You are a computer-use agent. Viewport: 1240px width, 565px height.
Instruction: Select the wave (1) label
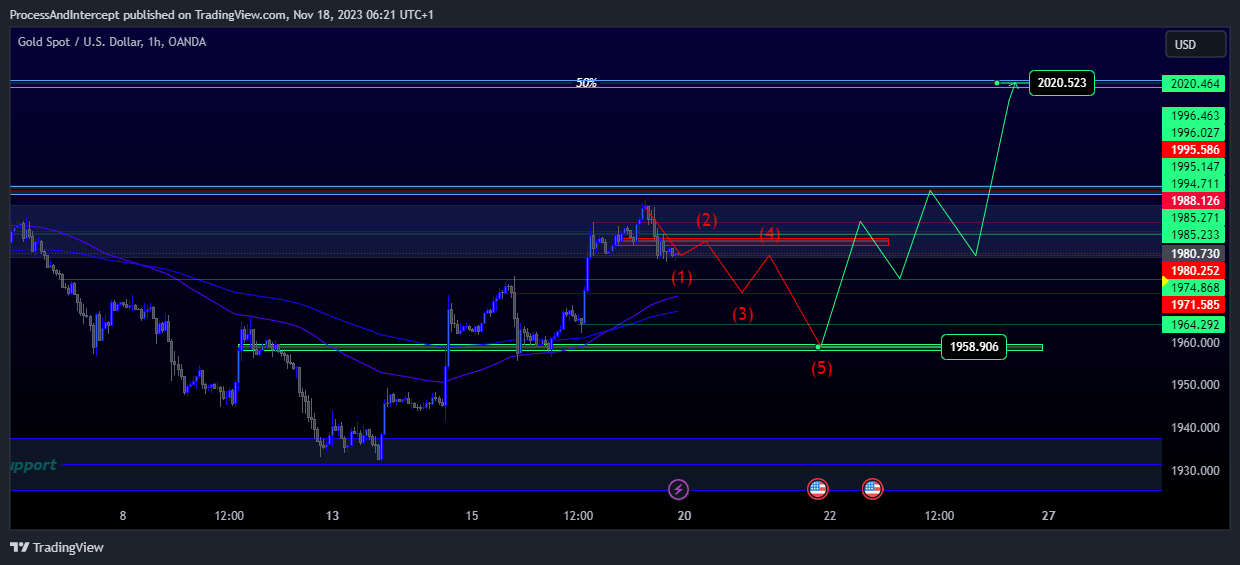pos(682,276)
